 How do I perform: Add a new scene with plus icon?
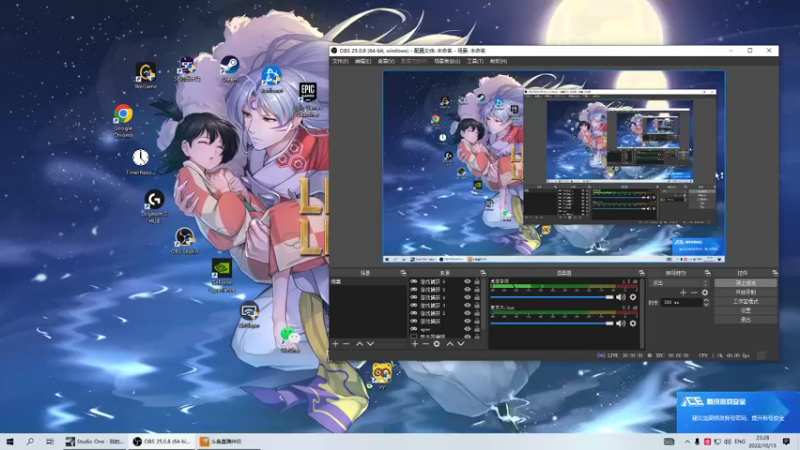pos(335,344)
